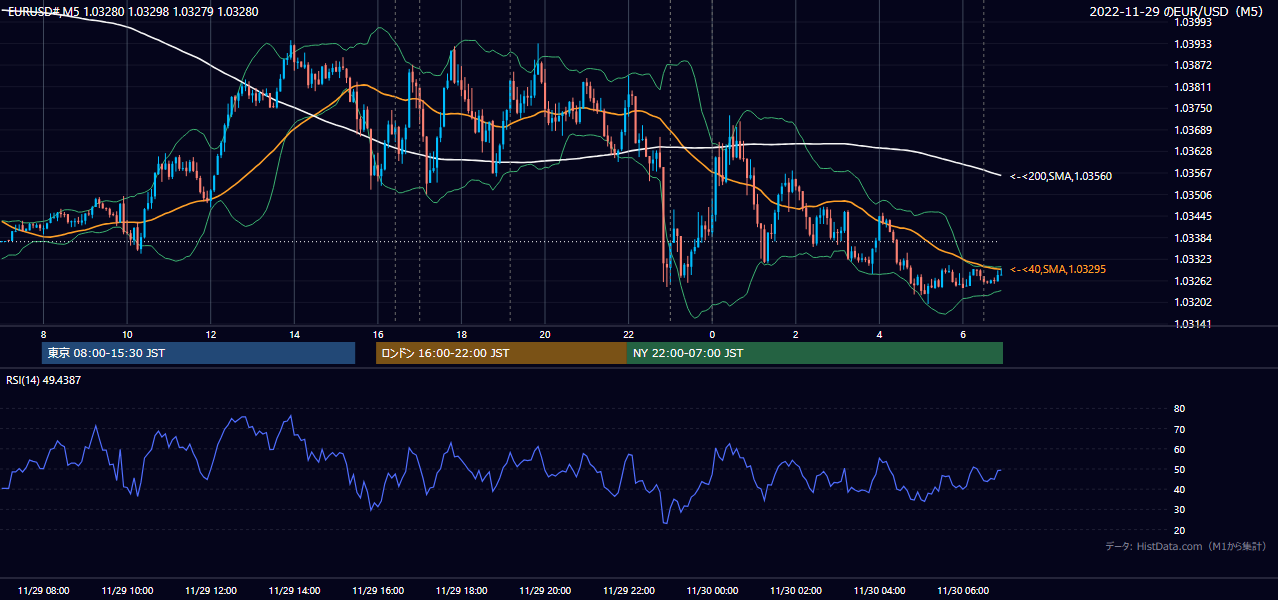This screenshot has width=1278, height=600.
Task: Click the 11/30 00:00 time axis label
Action: pyautogui.click(x=712, y=591)
